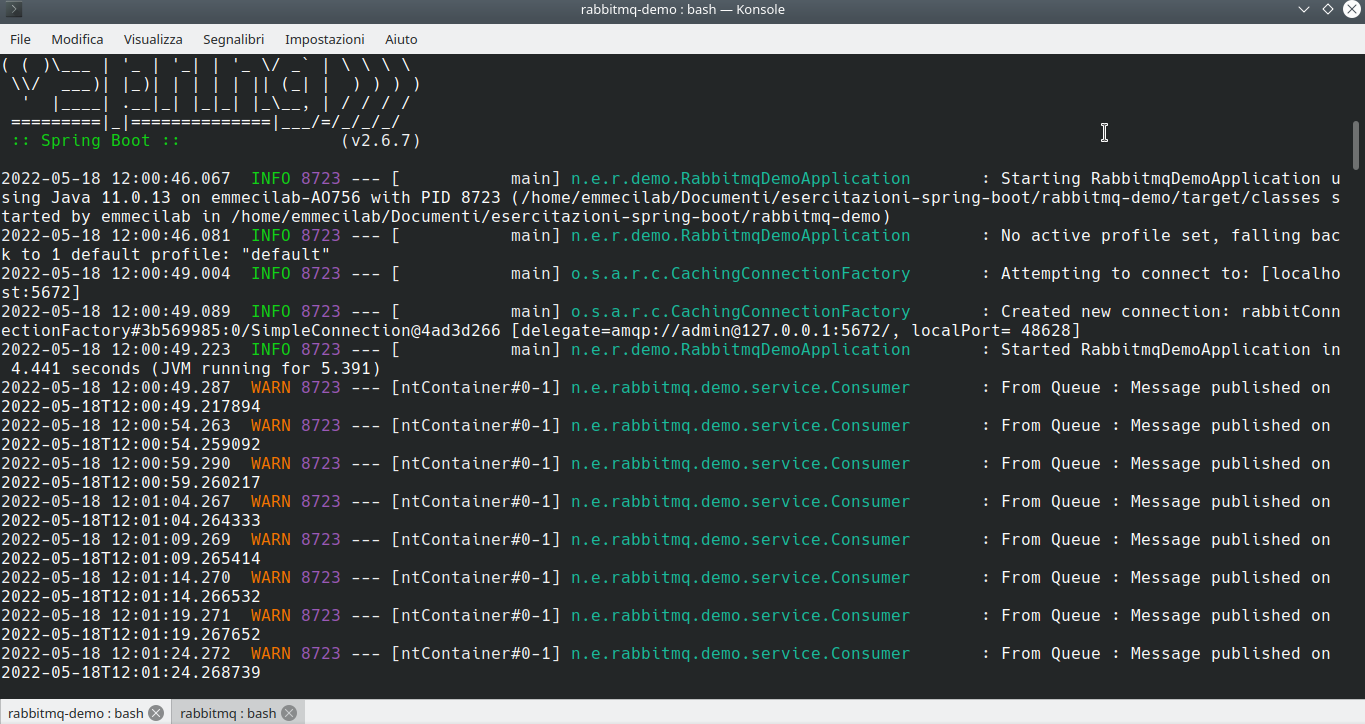Open the Impostazioni menu

[325, 39]
